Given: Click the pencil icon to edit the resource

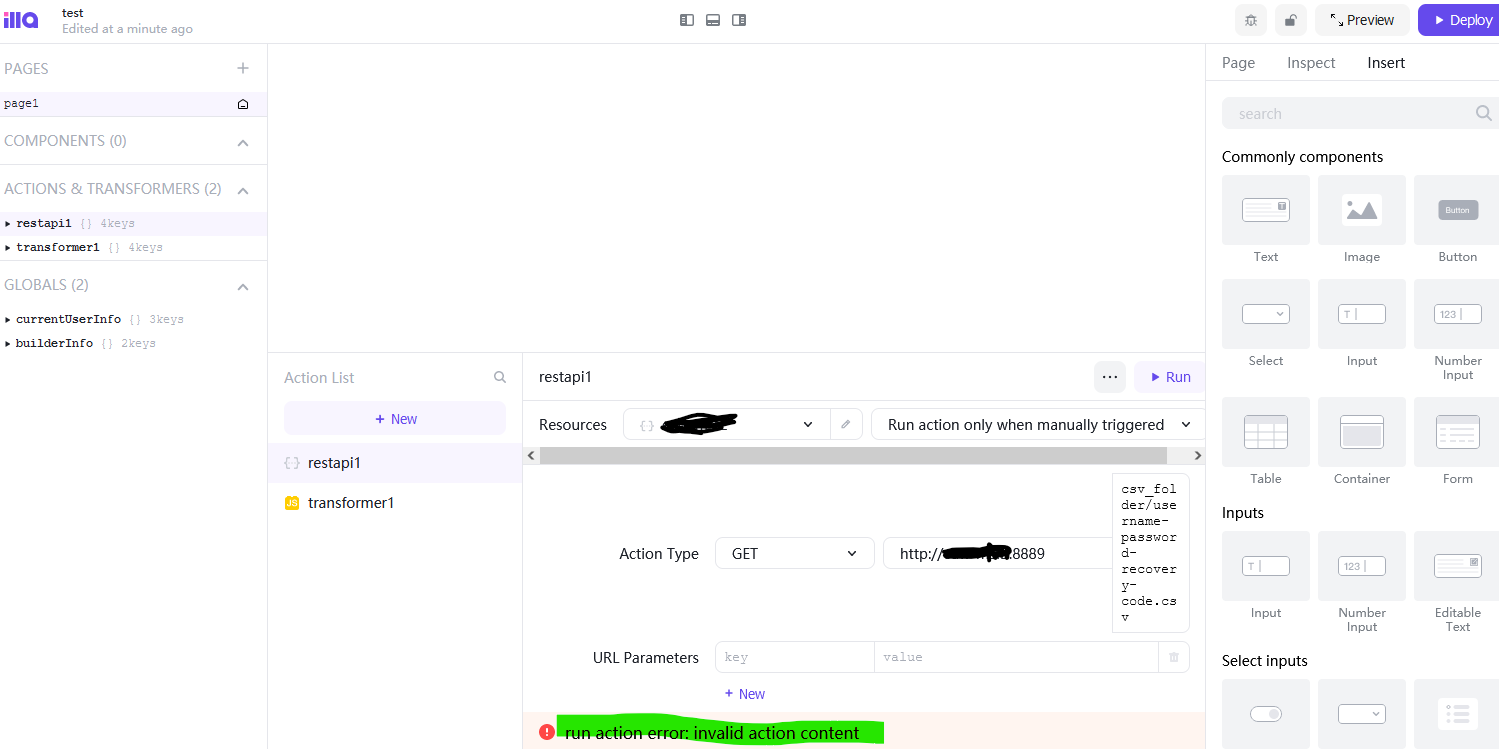Looking at the screenshot, I should [845, 423].
